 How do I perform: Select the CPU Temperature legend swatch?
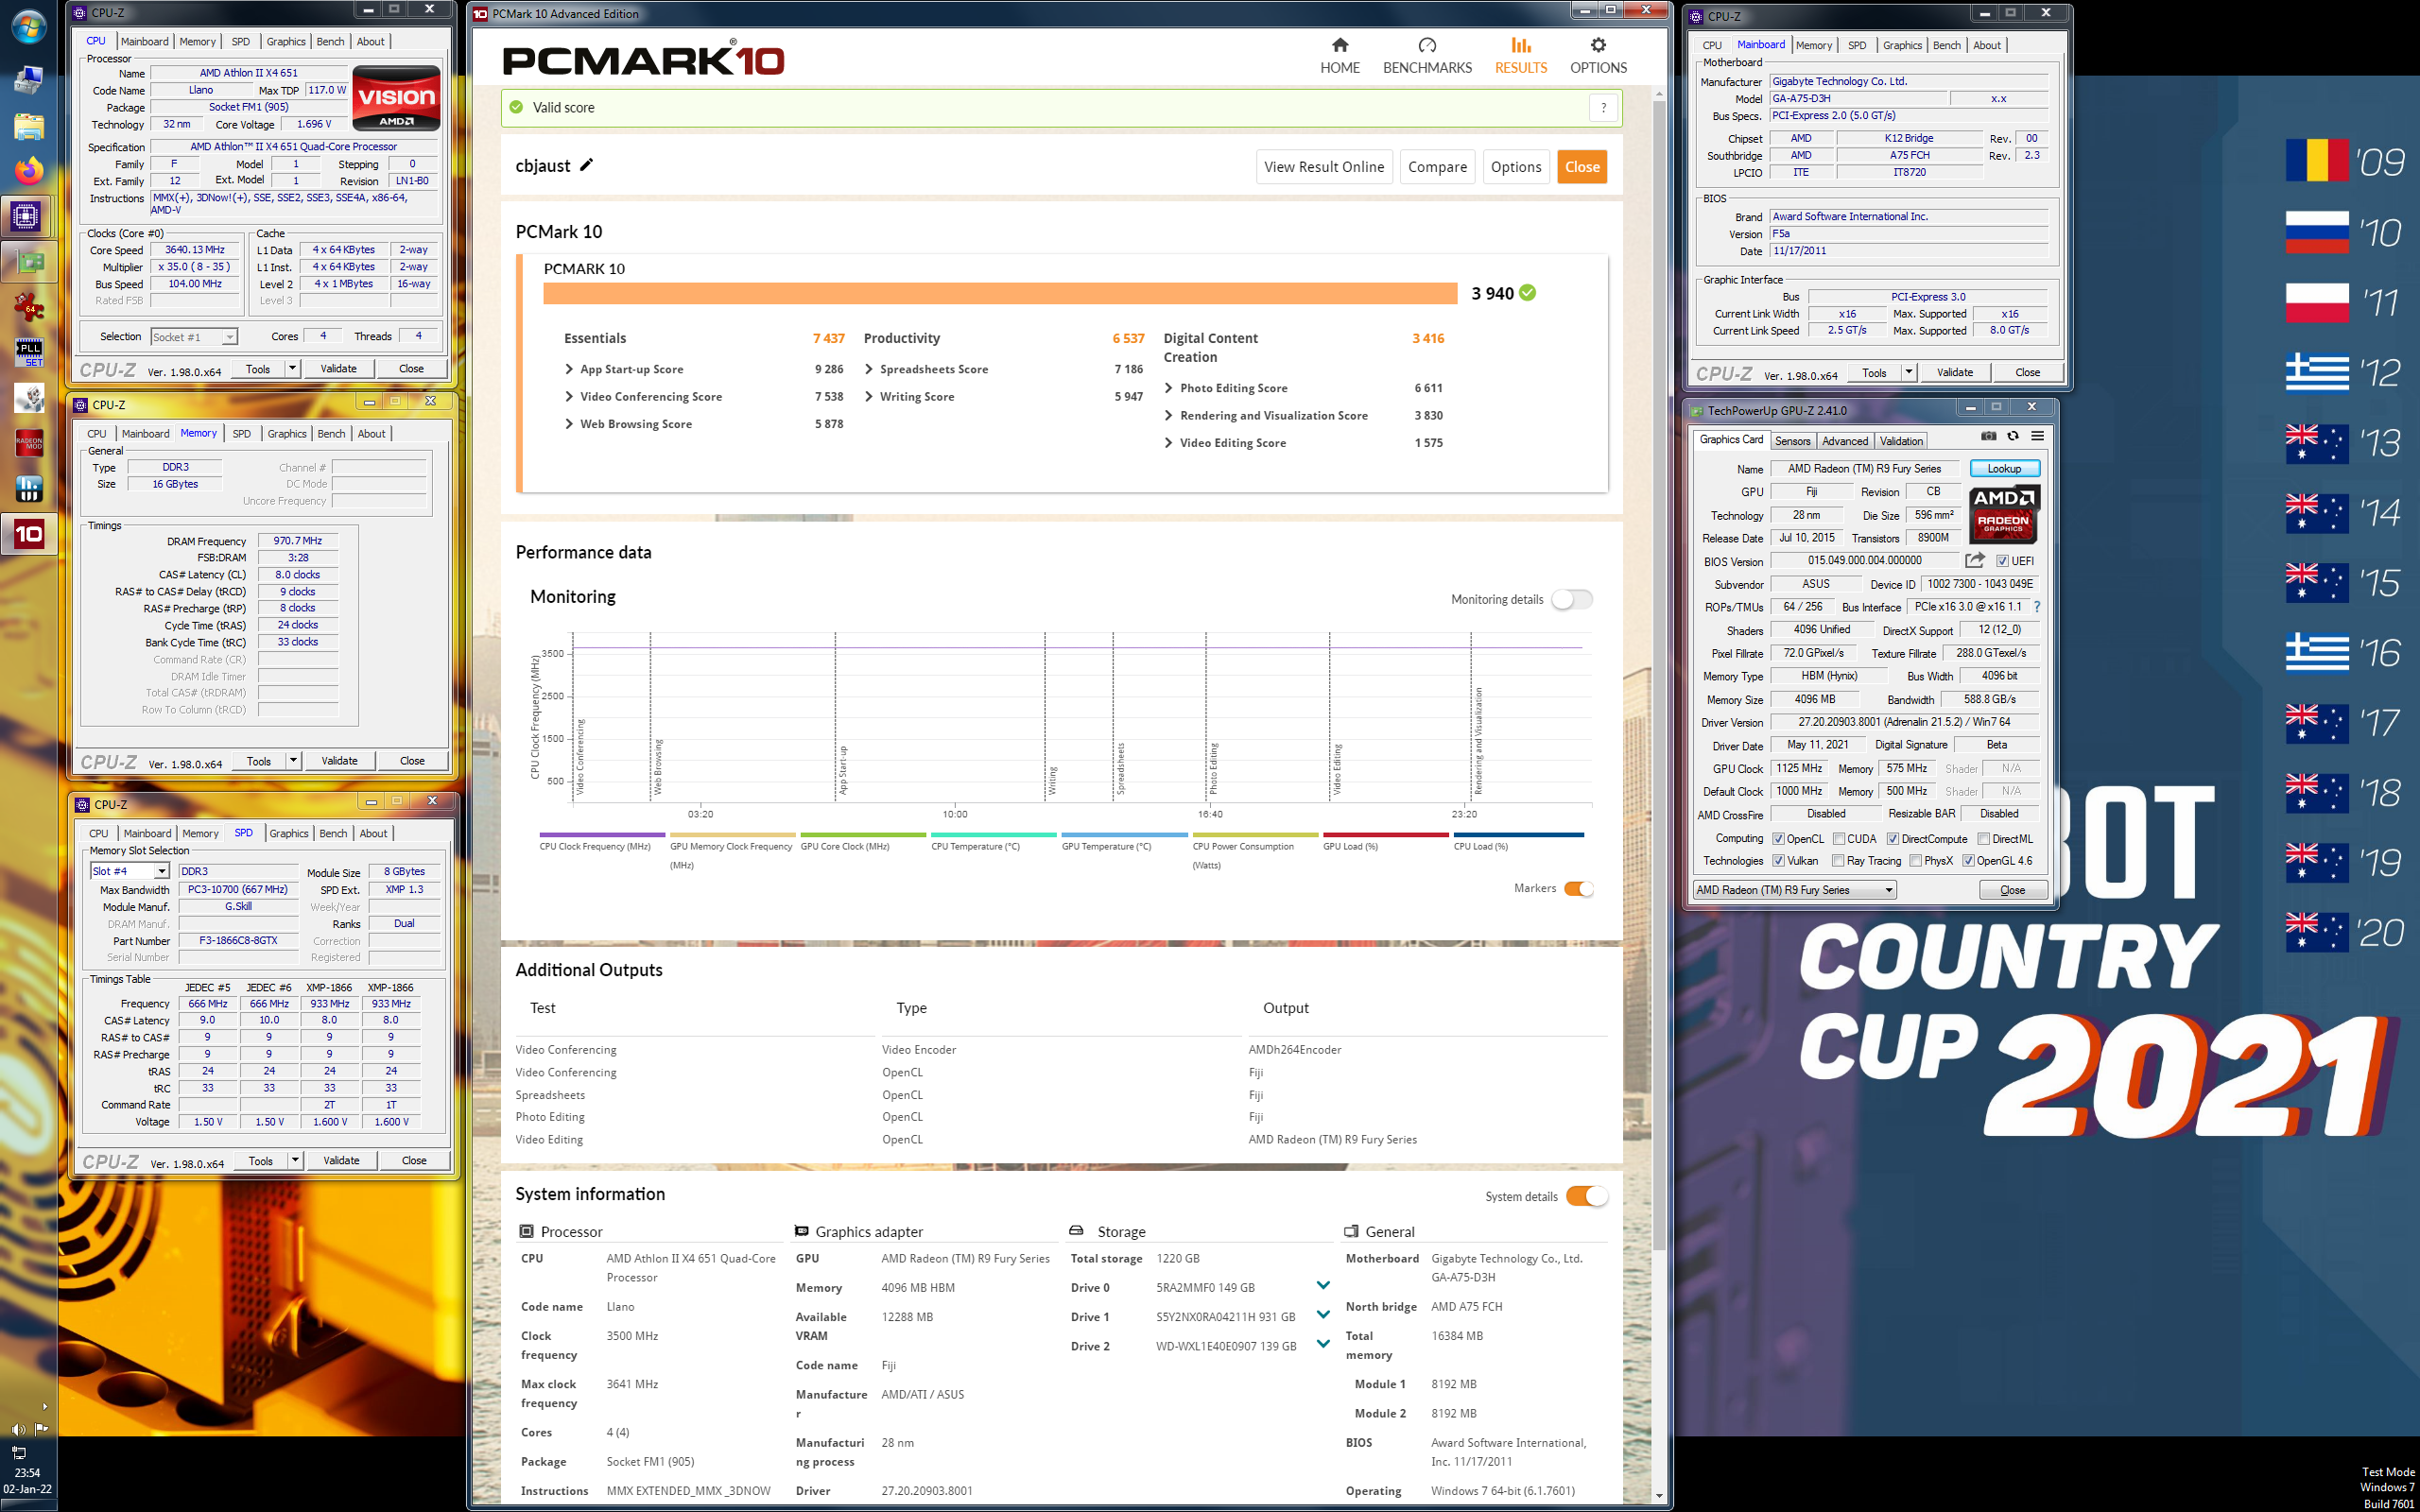coord(993,835)
